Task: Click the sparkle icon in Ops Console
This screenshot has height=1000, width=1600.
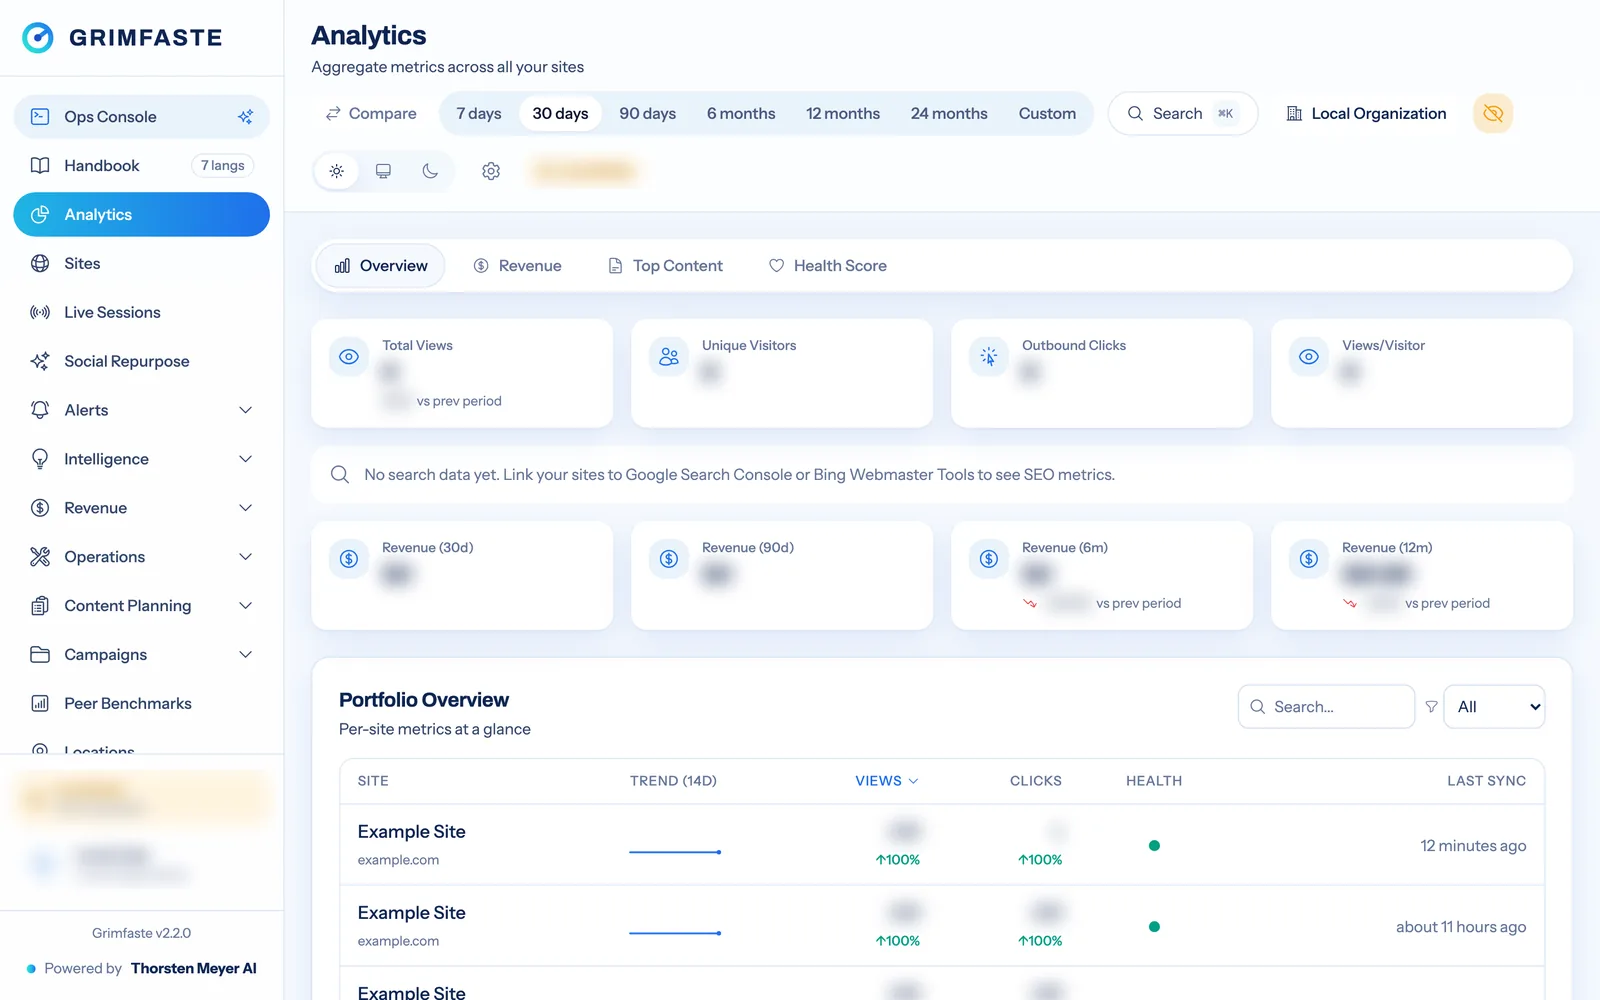Action: point(245,117)
